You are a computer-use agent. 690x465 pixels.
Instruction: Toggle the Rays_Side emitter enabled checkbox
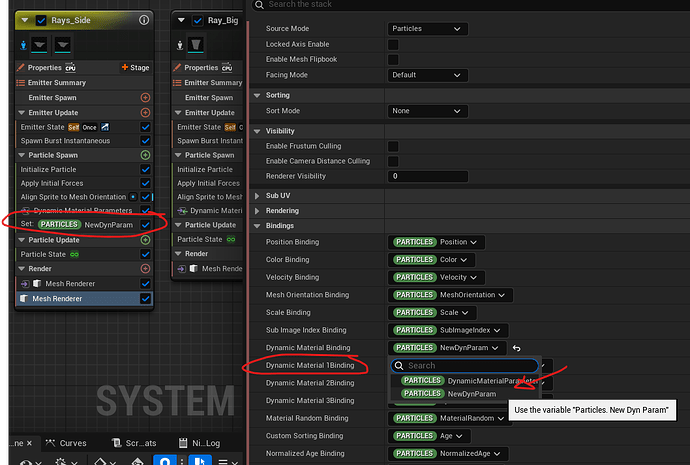[41, 20]
